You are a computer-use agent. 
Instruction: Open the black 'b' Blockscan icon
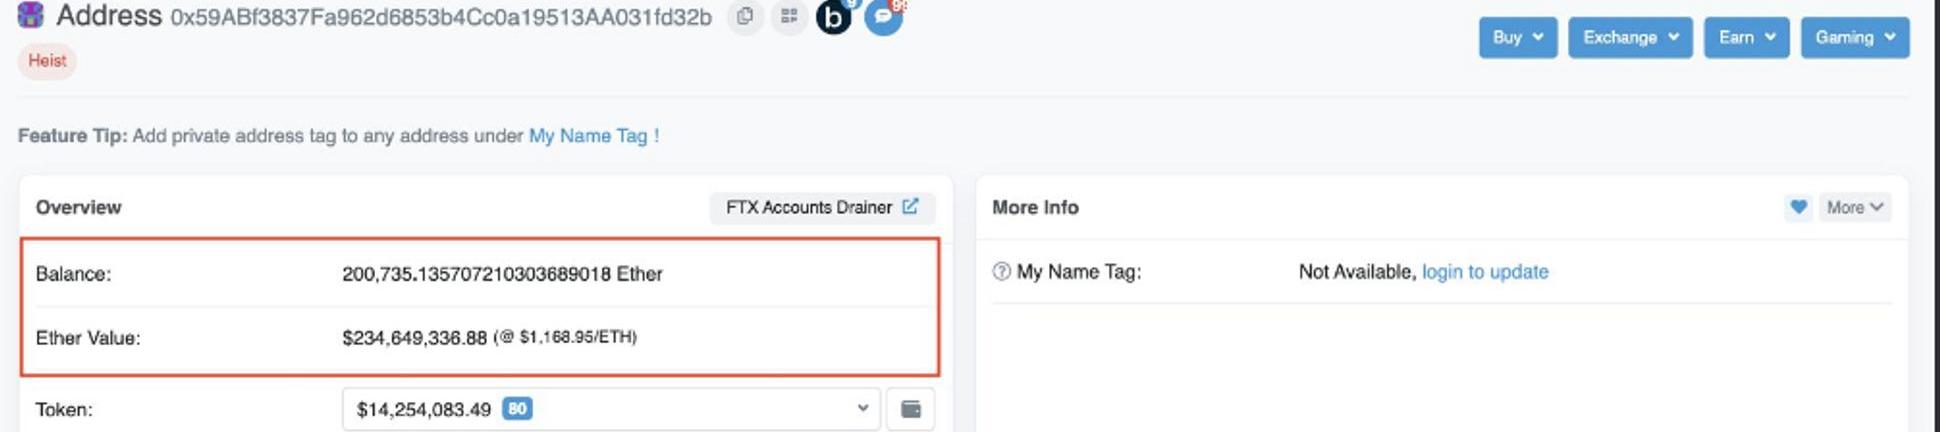pyautogui.click(x=833, y=17)
